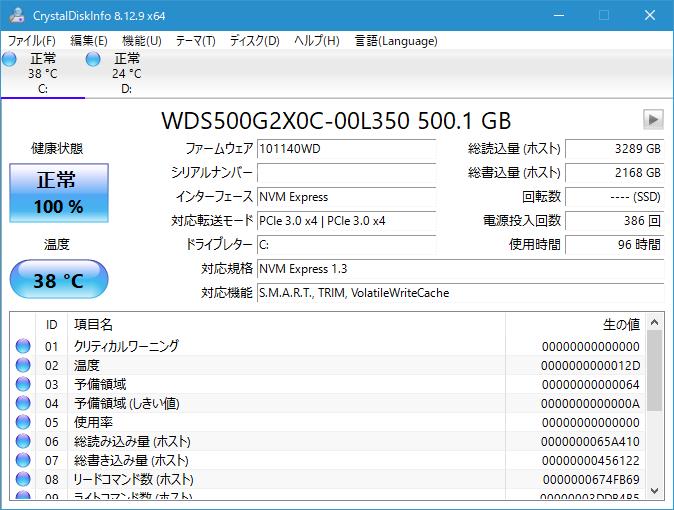Click power on hours value 96 時間

[x=615, y=245]
